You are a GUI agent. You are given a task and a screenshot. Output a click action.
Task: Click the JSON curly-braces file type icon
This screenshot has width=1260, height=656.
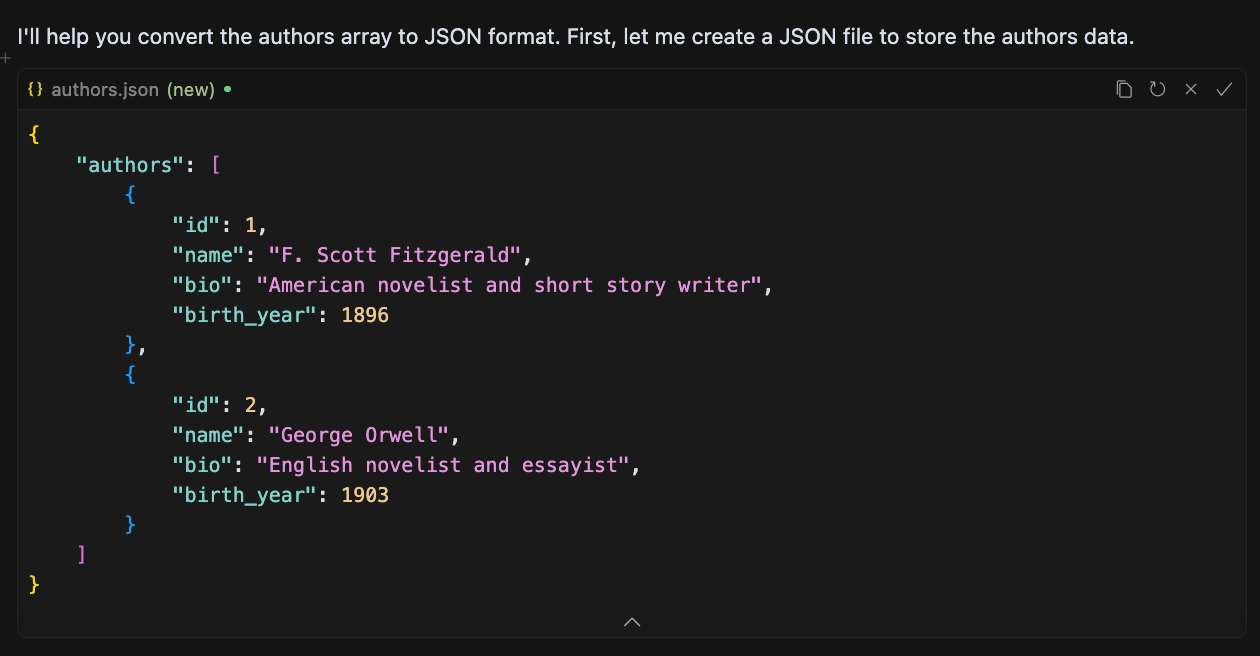click(x=35, y=89)
